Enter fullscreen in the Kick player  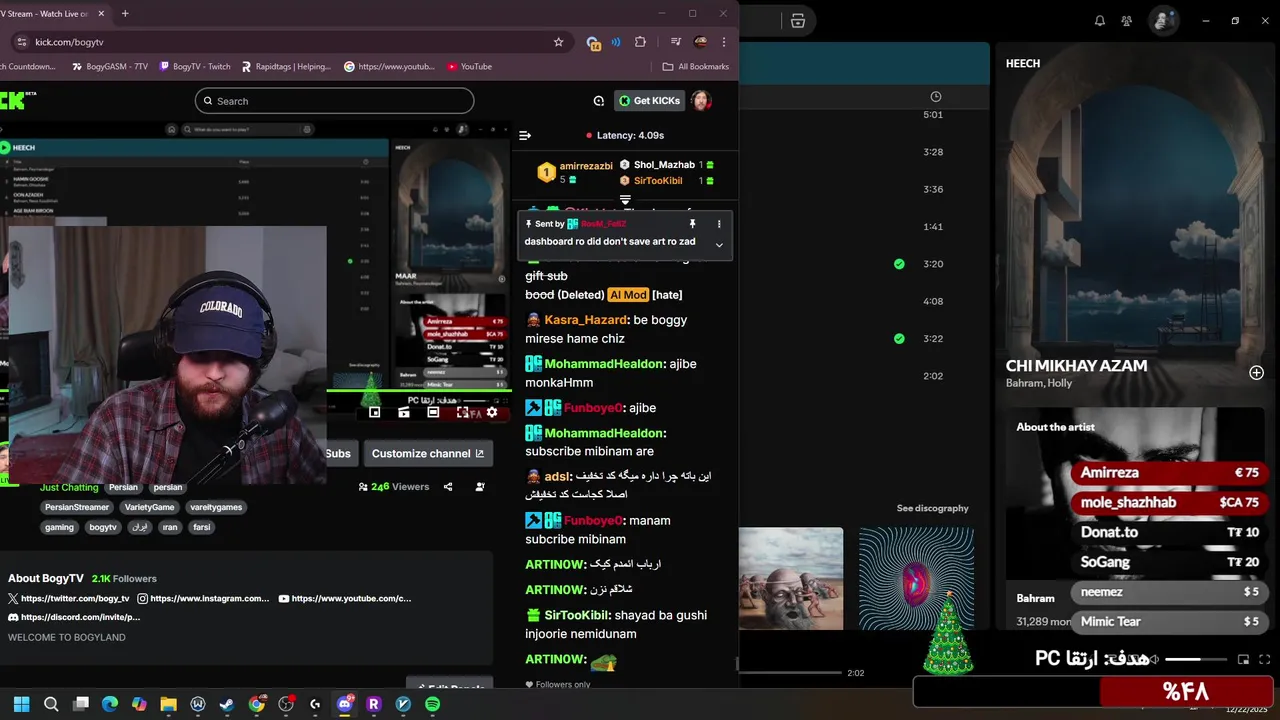[x=462, y=412]
